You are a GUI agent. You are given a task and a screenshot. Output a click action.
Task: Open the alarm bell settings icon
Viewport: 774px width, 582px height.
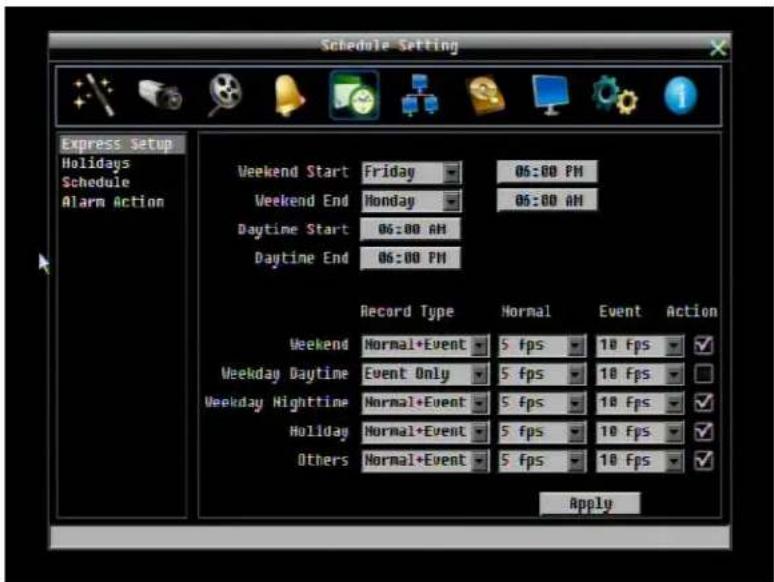[x=289, y=97]
